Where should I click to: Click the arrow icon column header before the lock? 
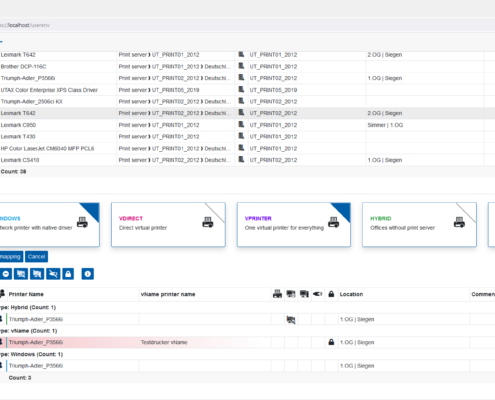[x=317, y=294]
